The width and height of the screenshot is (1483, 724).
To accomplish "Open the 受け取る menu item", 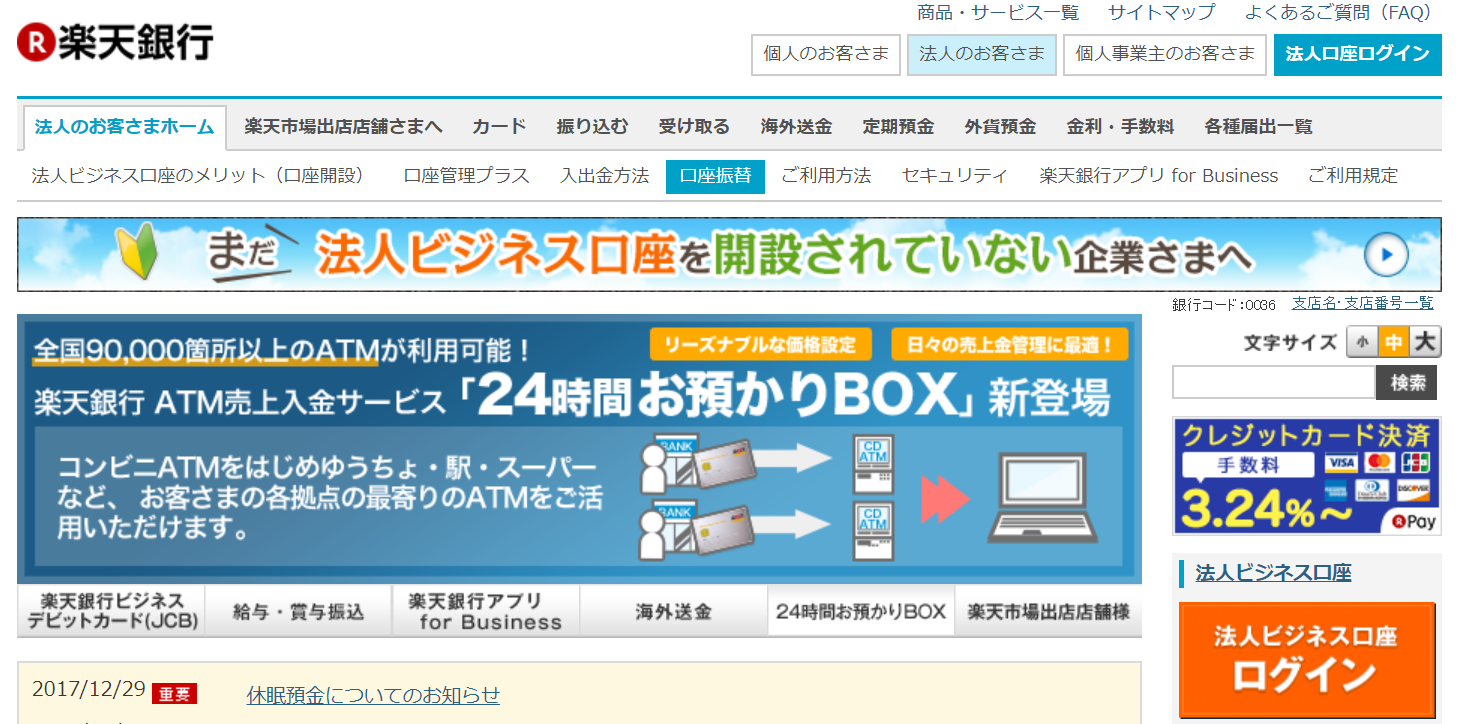I will (x=694, y=127).
